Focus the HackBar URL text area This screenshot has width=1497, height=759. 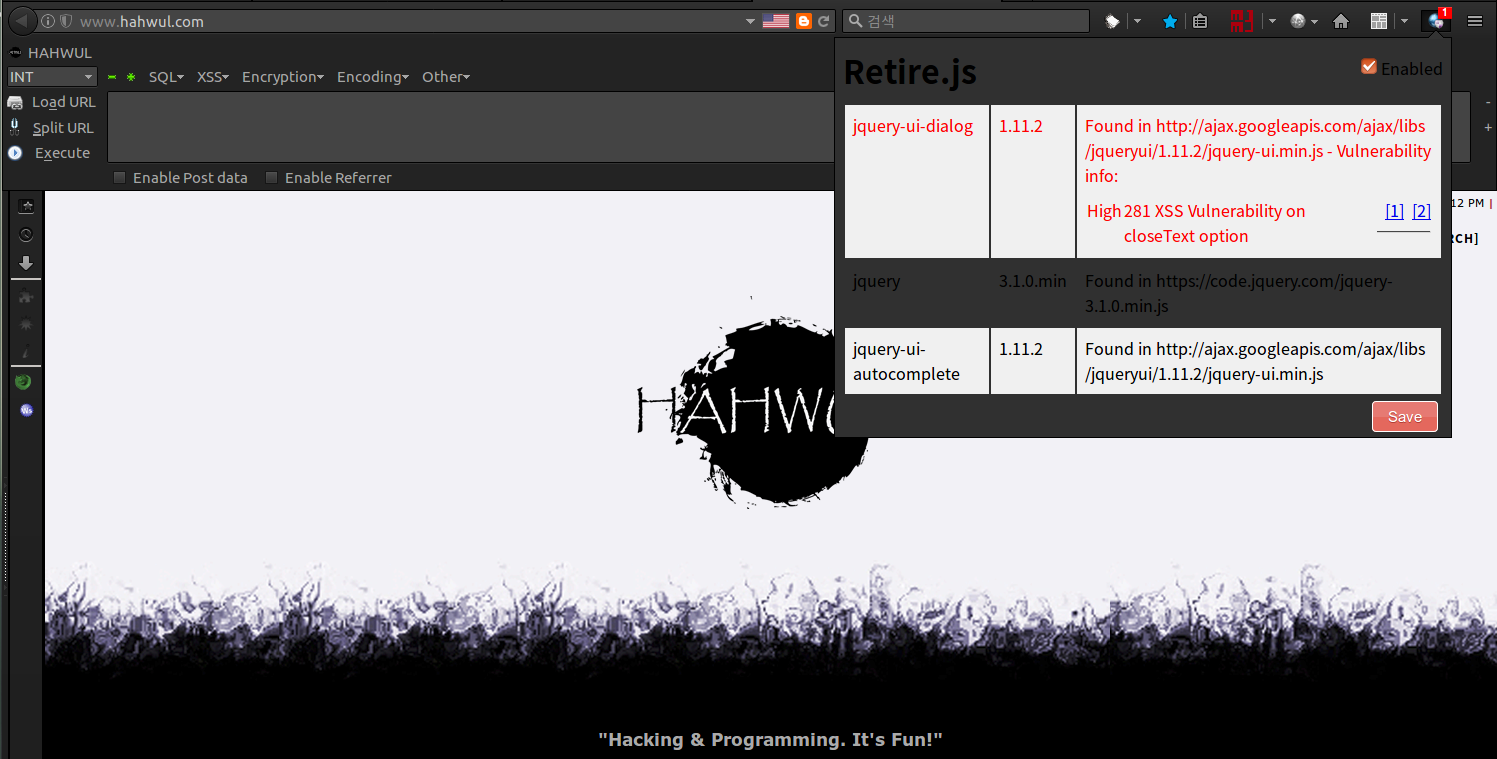470,127
